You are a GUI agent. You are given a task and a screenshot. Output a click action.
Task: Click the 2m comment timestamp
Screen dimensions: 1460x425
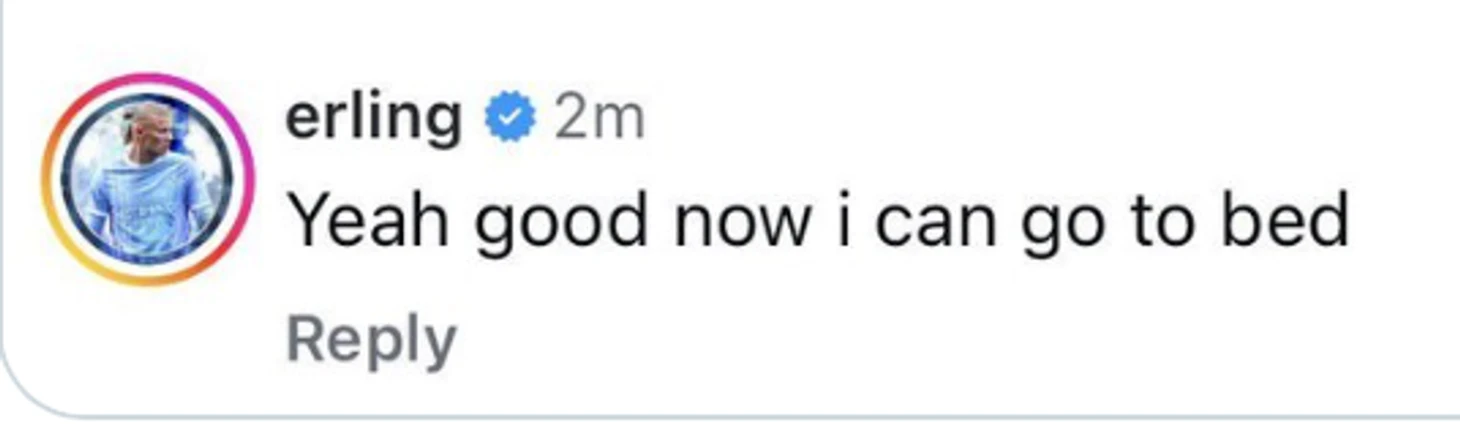point(600,118)
